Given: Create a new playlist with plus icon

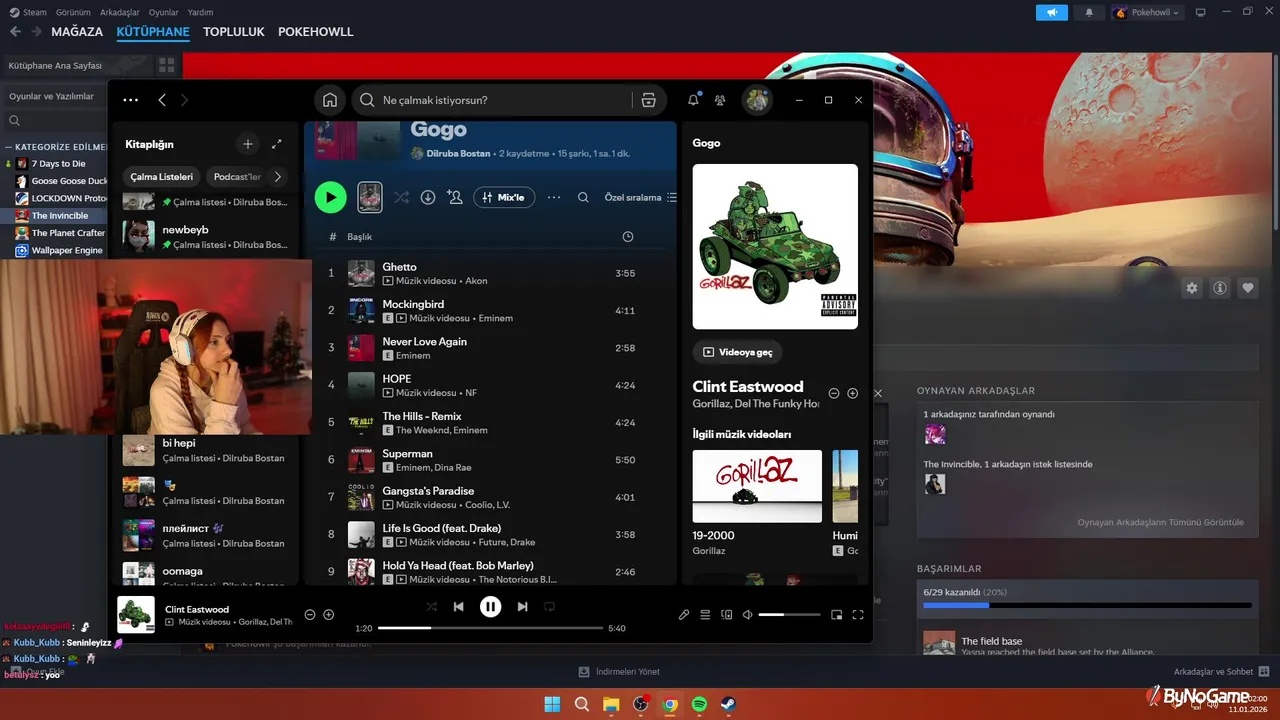Looking at the screenshot, I should point(248,144).
